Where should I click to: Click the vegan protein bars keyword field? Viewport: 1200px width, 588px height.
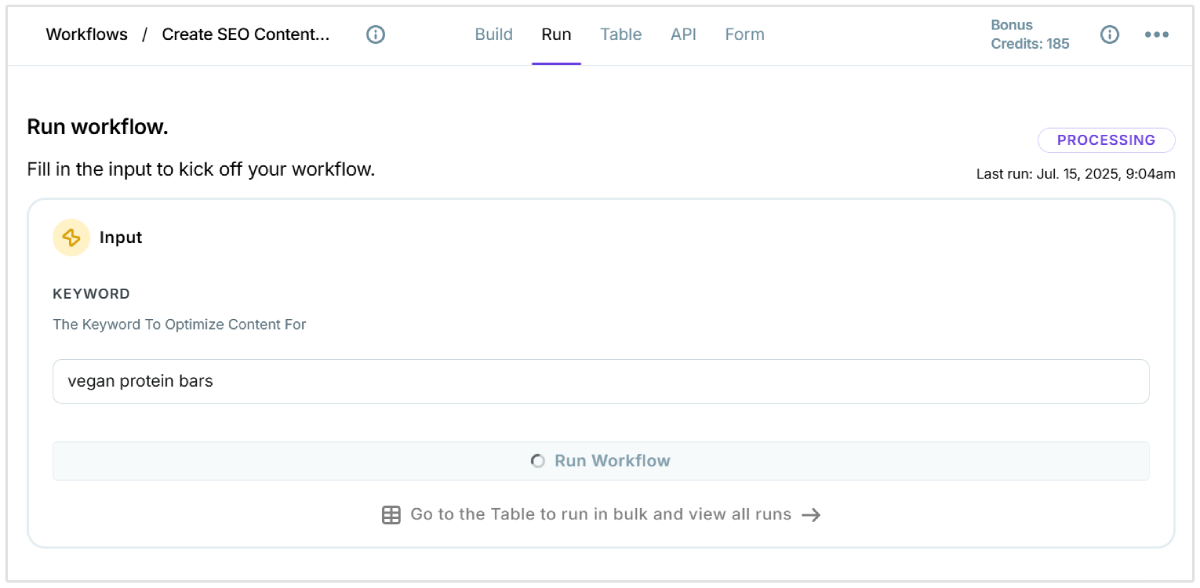[600, 381]
